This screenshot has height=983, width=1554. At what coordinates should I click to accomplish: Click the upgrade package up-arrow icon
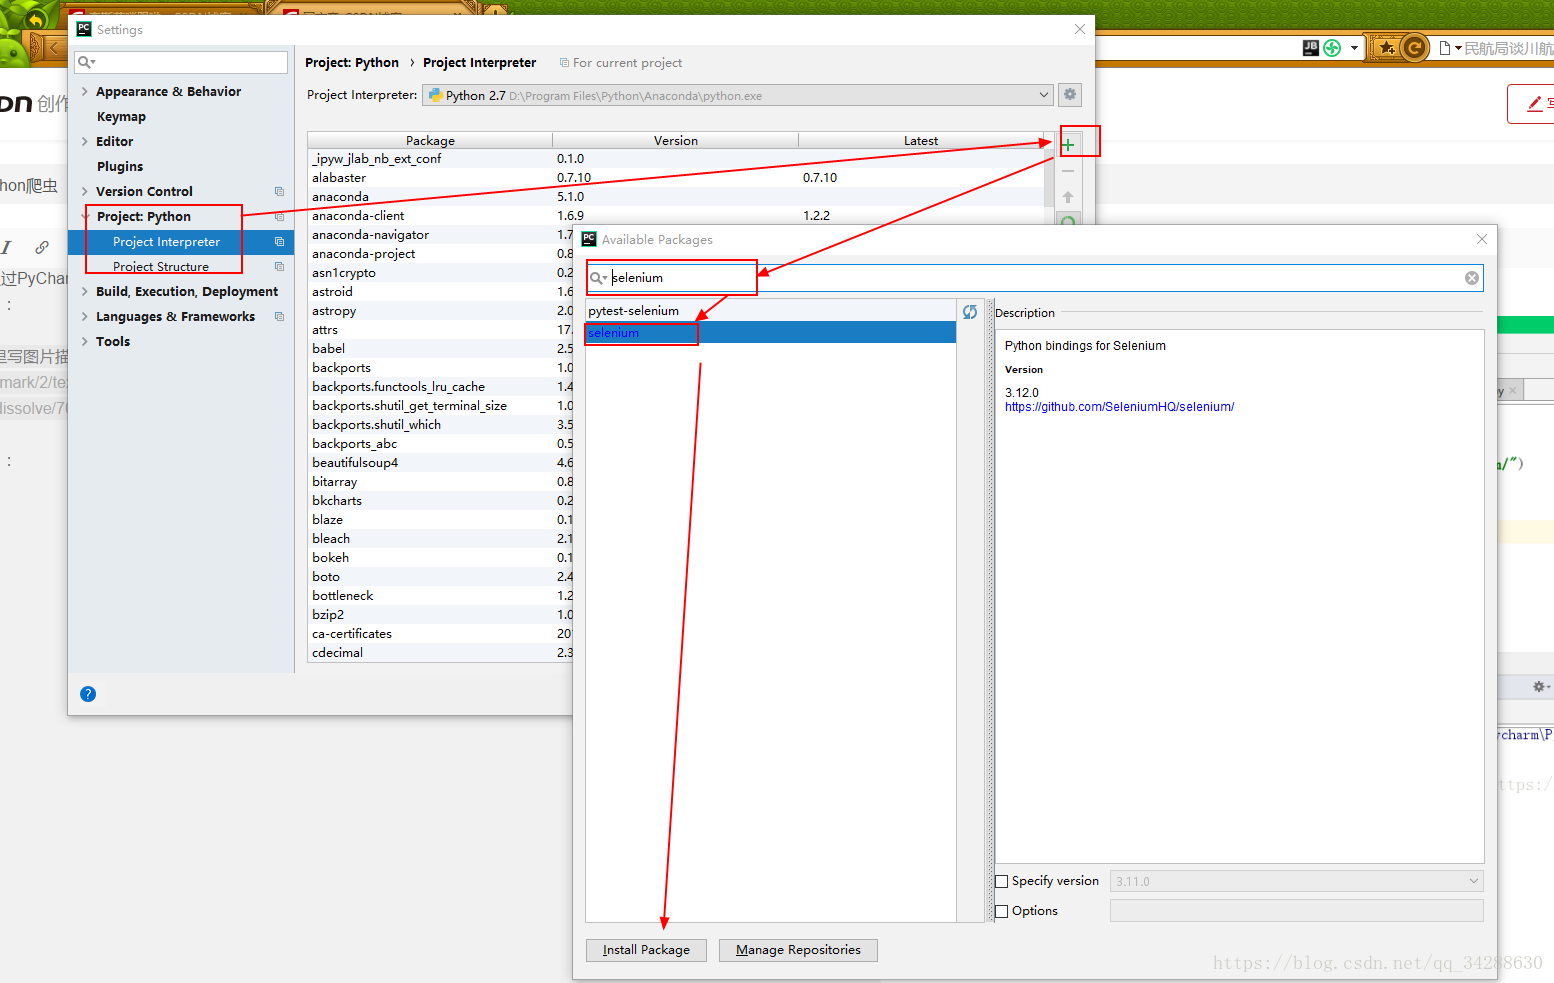pyautogui.click(x=1068, y=197)
